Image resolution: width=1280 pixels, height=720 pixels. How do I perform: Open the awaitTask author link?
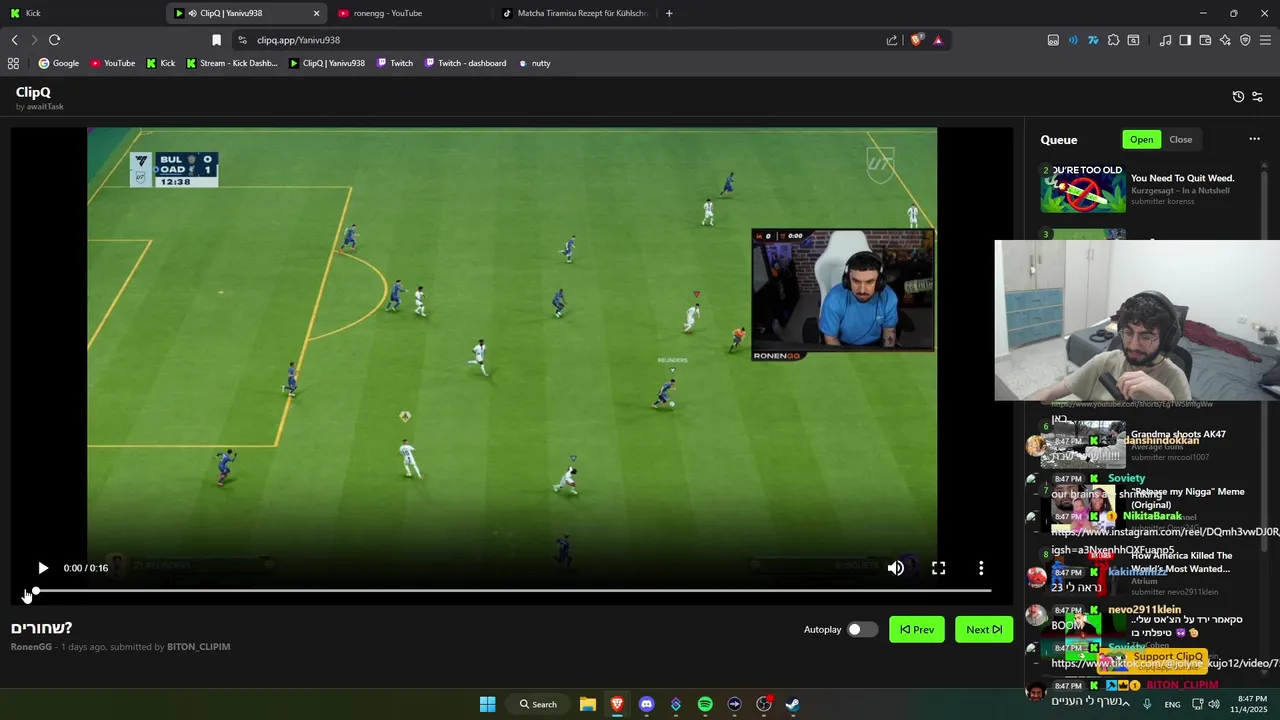click(x=45, y=106)
